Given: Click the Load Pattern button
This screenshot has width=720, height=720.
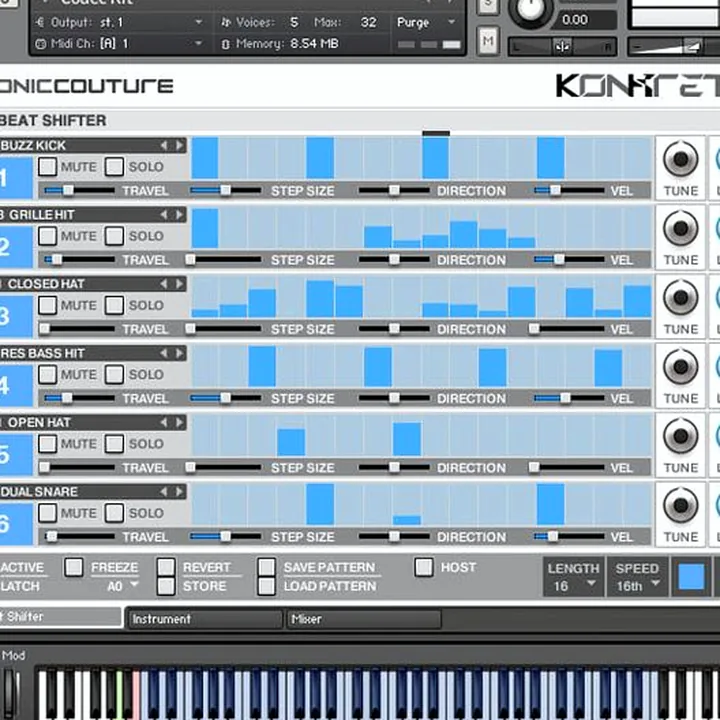Looking at the screenshot, I should pyautogui.click(x=266, y=586).
